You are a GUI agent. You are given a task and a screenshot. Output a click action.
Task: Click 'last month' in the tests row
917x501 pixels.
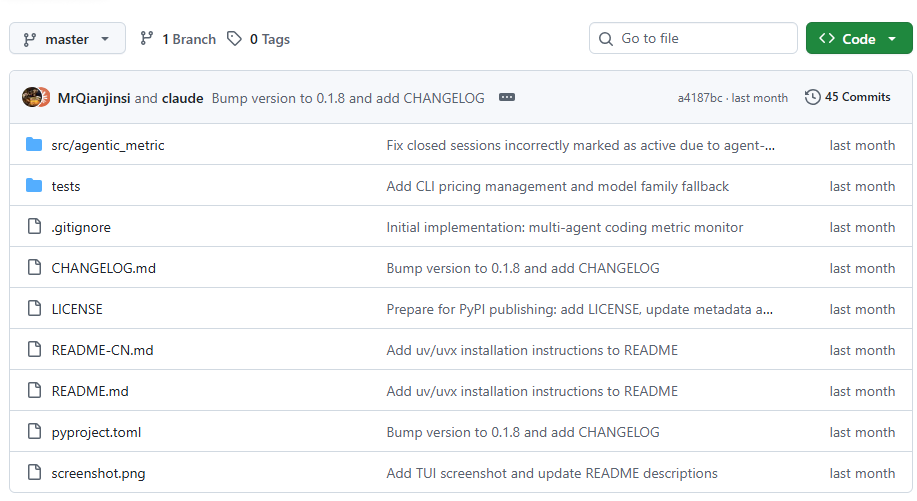(862, 186)
